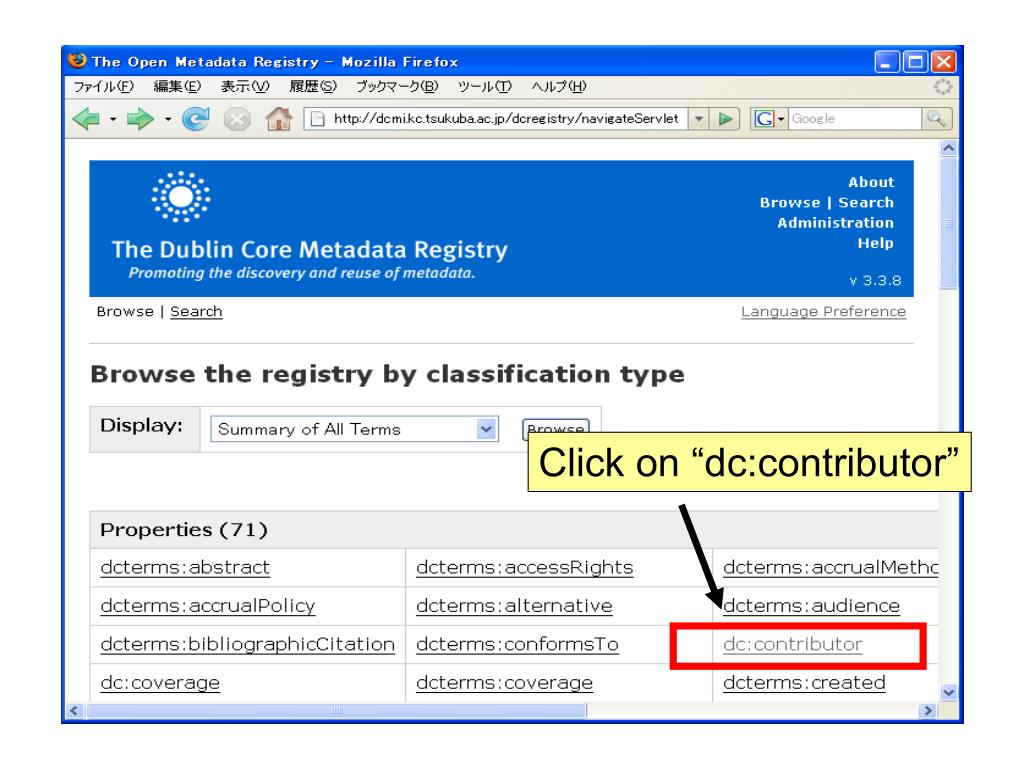Minimize the Firefox window
Image resolution: width=1024 pixels, height=768 pixels.
(886, 61)
